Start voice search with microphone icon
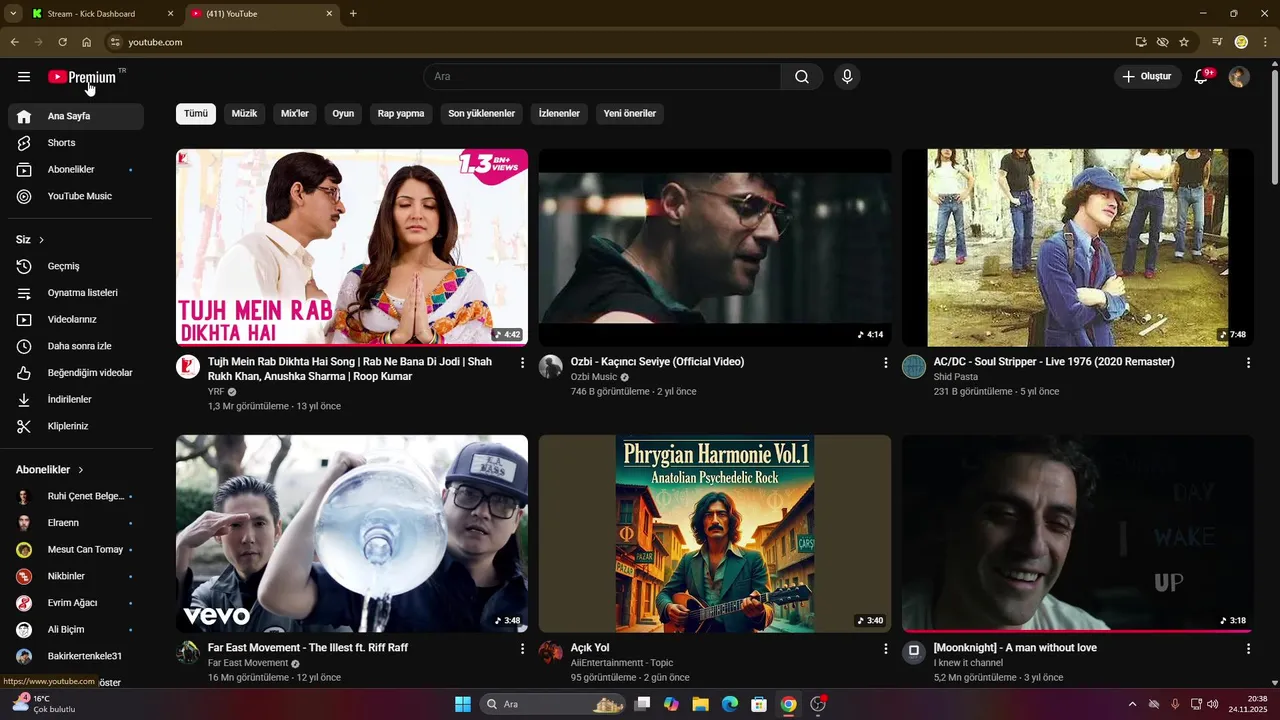The width and height of the screenshot is (1280, 720). (x=847, y=77)
